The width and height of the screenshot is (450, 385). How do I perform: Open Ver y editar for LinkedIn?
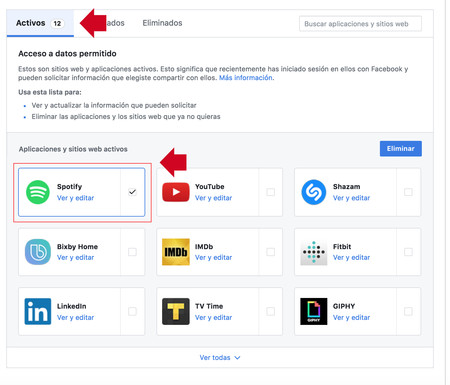75,317
